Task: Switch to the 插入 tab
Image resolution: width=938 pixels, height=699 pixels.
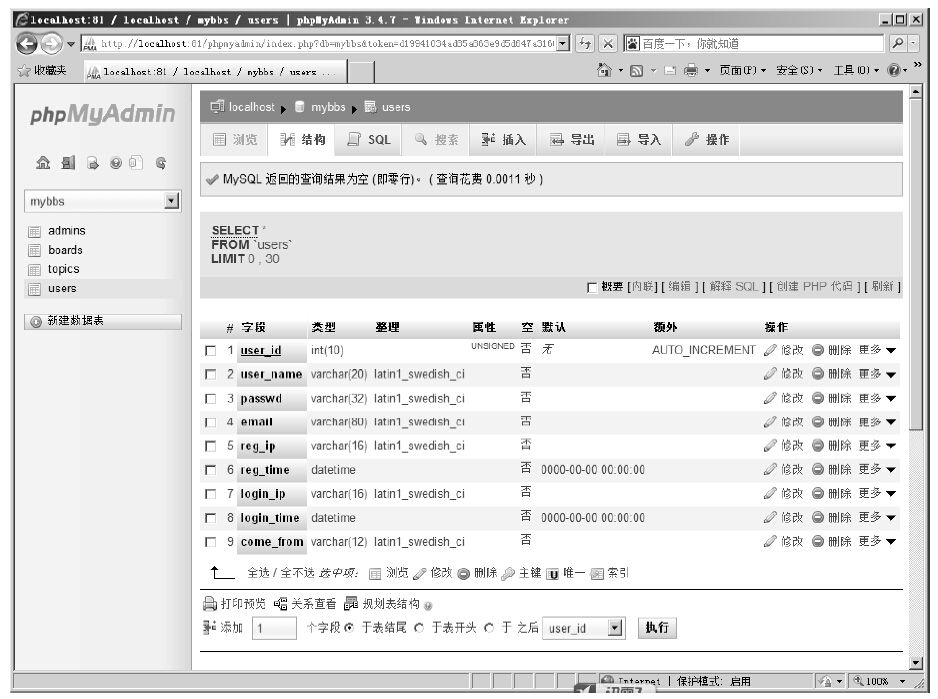Action: coord(503,140)
